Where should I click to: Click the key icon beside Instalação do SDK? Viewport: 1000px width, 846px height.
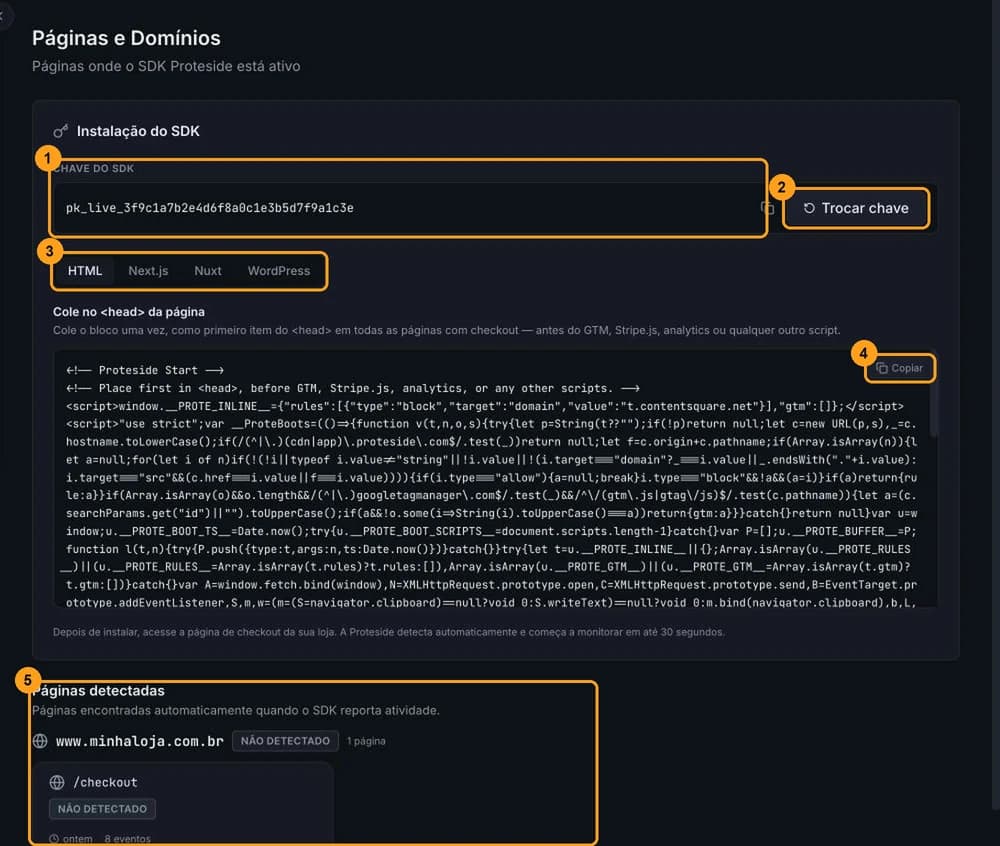click(61, 131)
